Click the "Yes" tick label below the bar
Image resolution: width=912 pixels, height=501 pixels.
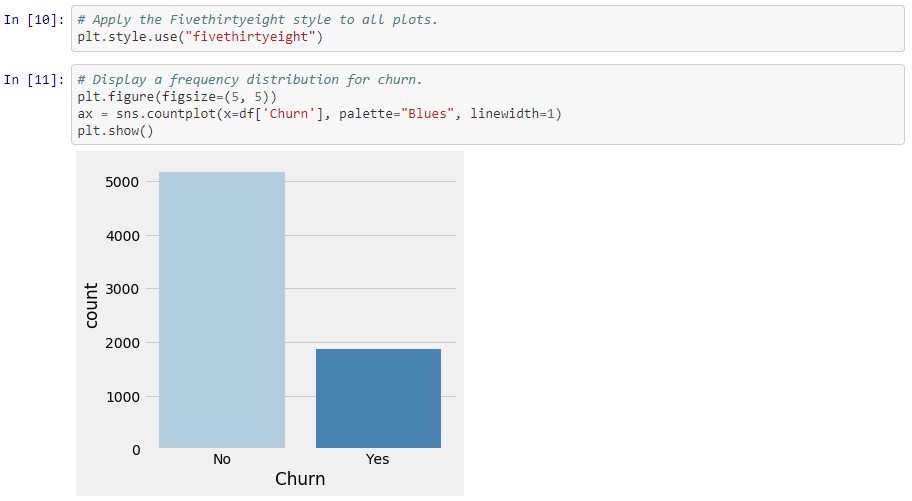click(378, 459)
